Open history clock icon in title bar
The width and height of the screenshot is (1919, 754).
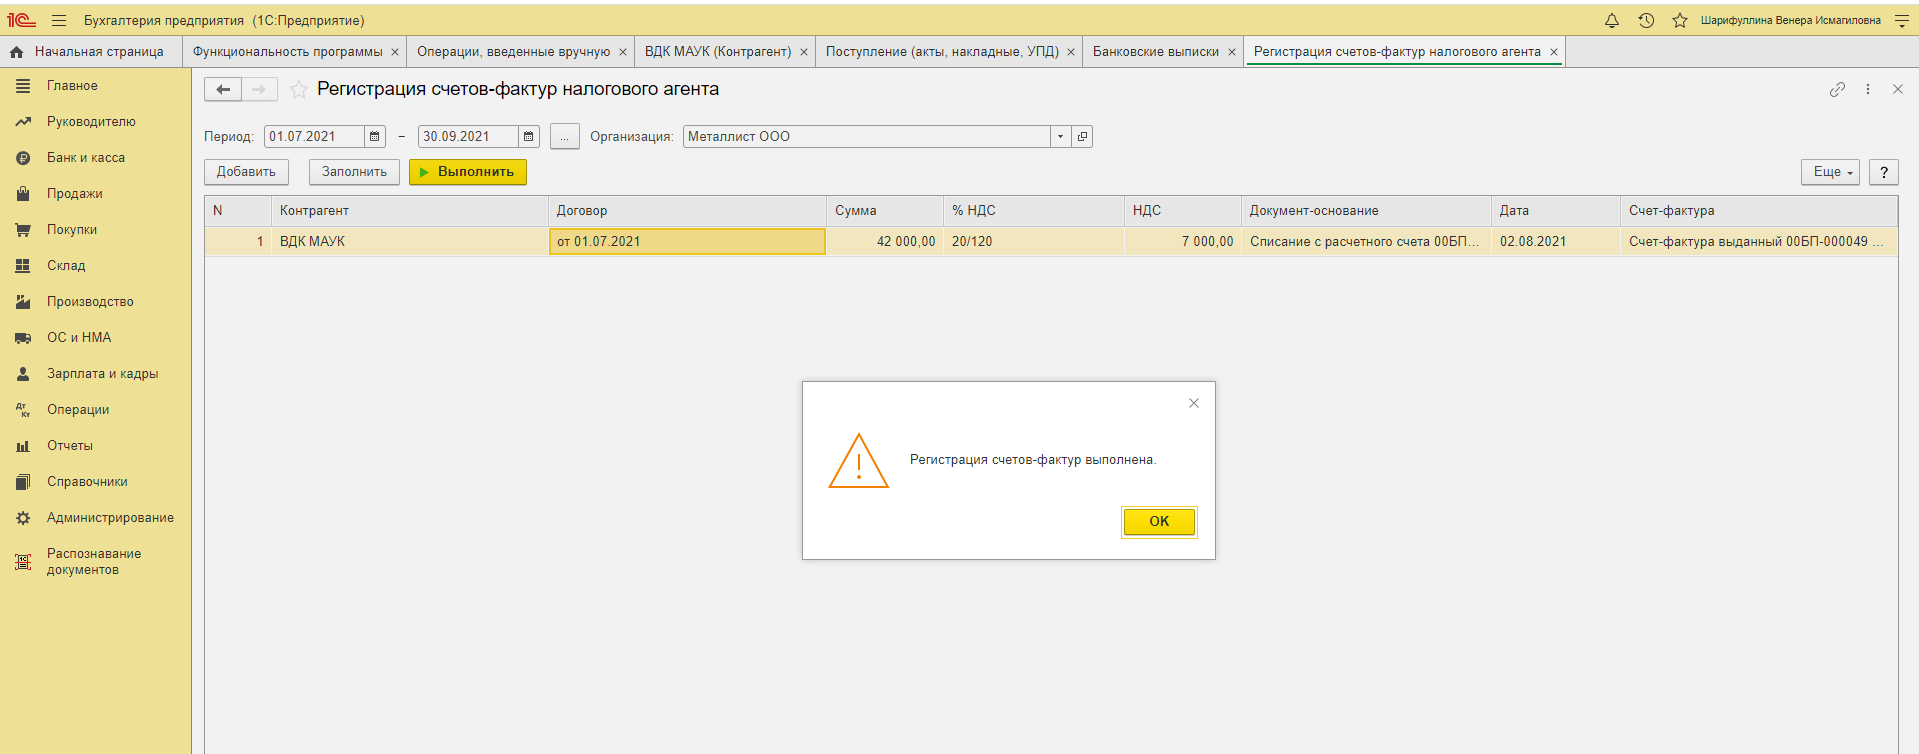[x=1646, y=20]
